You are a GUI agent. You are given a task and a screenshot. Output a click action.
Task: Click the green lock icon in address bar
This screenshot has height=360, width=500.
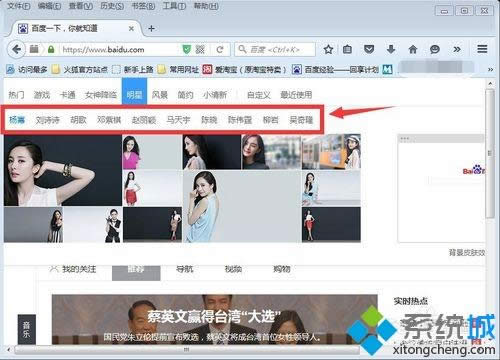[x=51, y=50]
